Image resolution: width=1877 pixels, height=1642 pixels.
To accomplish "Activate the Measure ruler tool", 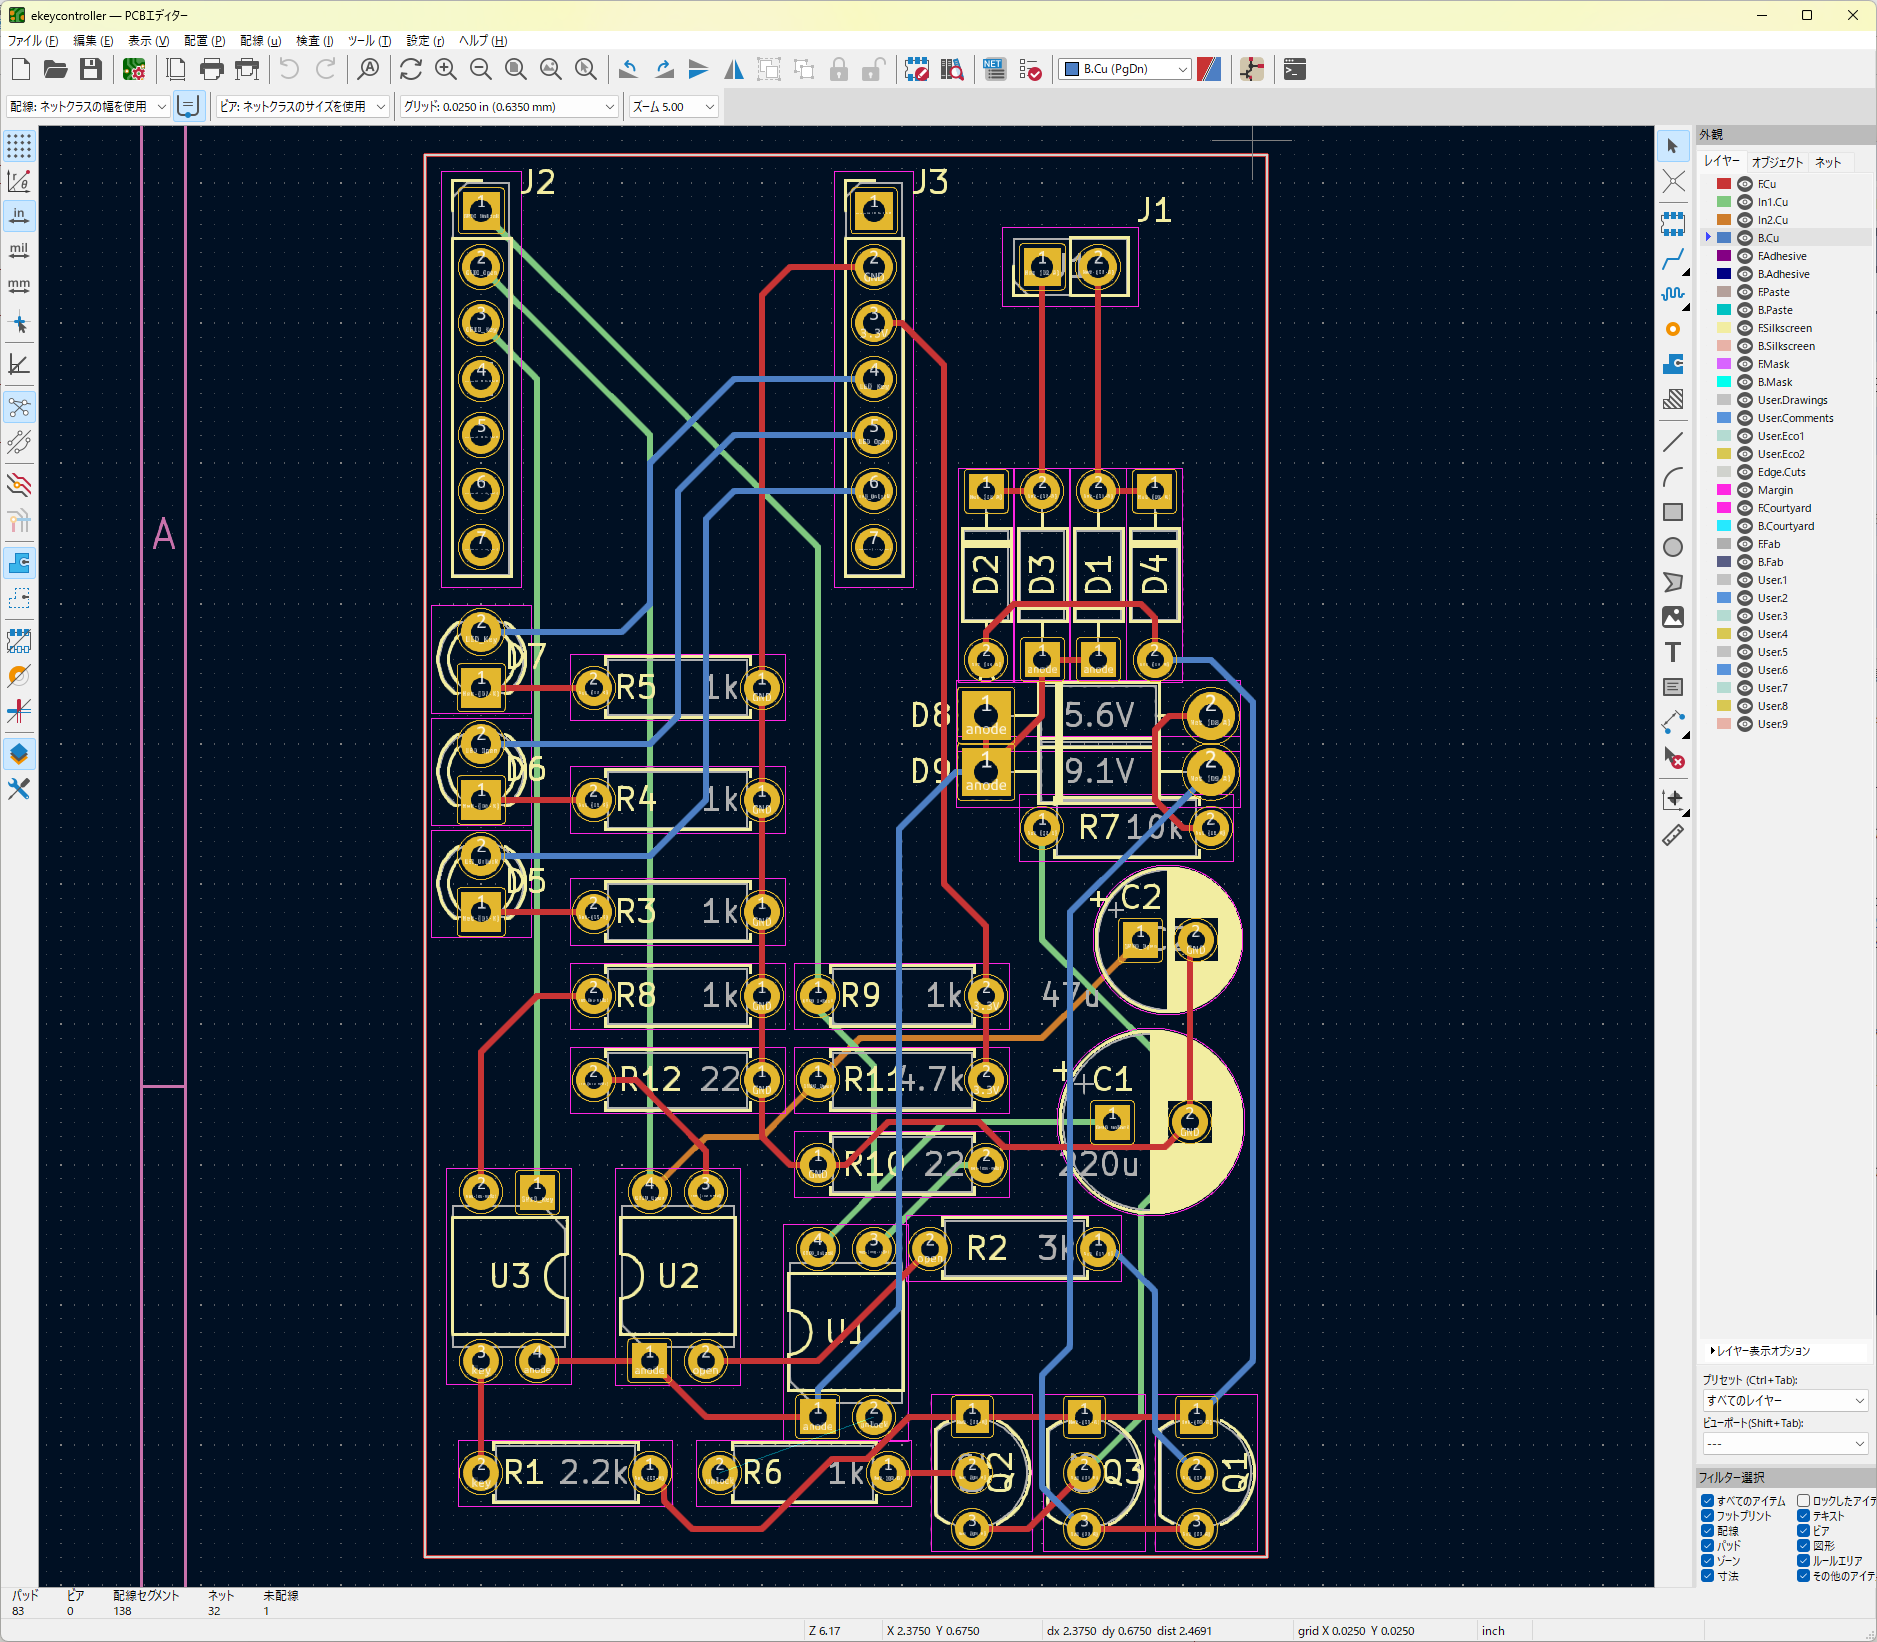I will [1672, 836].
